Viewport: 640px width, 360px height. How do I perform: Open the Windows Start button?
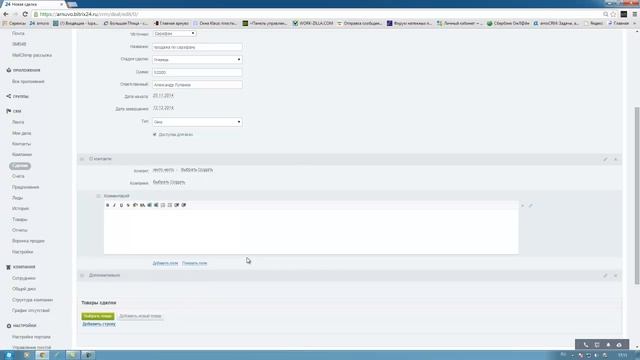click(8, 355)
